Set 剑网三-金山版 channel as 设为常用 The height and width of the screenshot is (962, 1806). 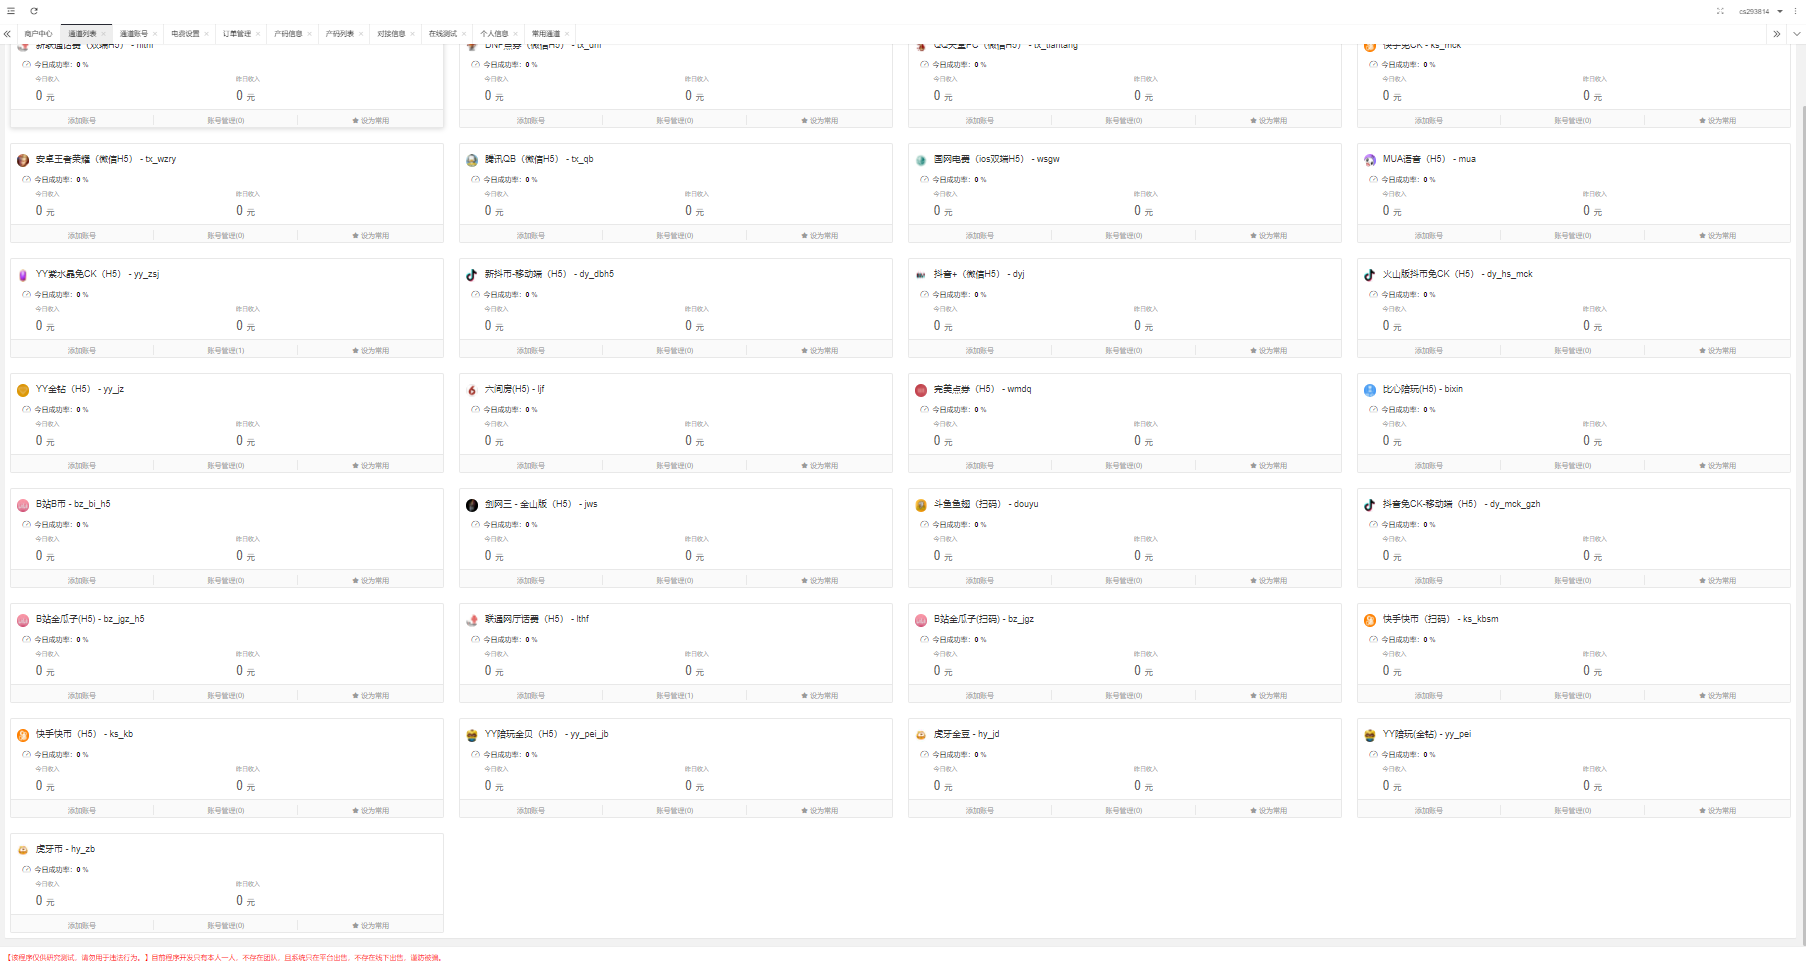point(819,581)
